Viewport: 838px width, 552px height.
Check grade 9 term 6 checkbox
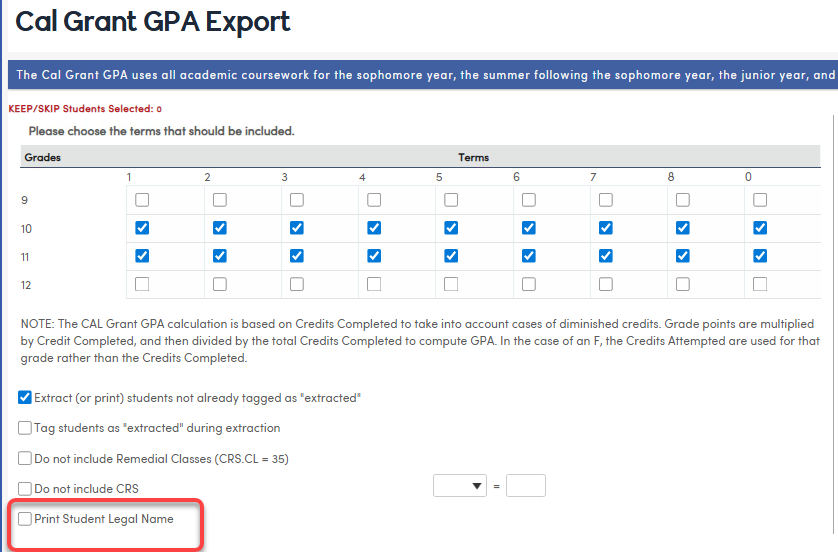pyautogui.click(x=529, y=200)
